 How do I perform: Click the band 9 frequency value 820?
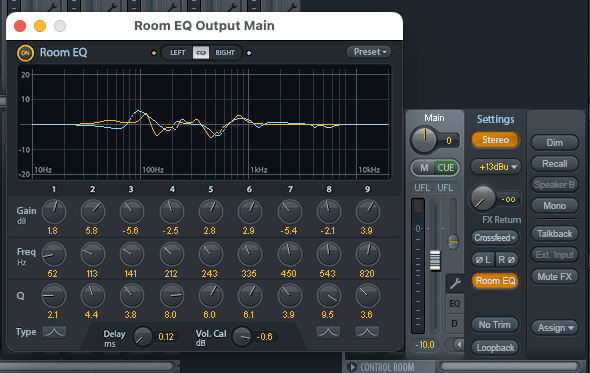[x=366, y=274]
